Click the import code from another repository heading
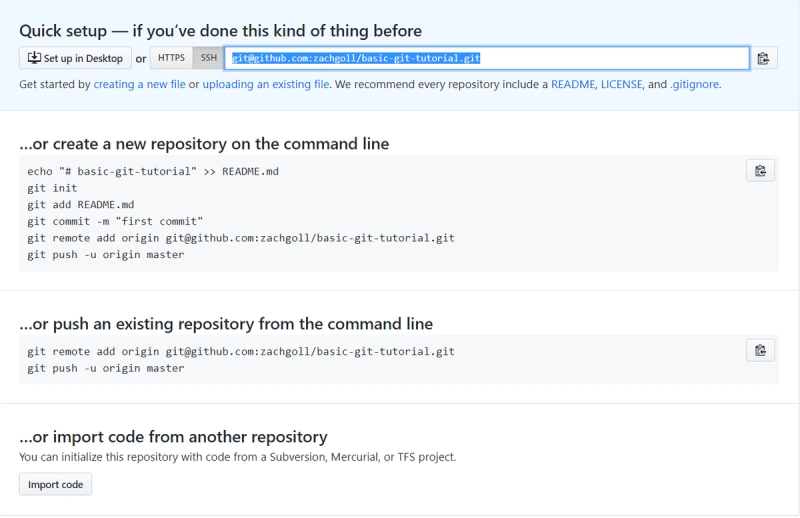The width and height of the screenshot is (800, 518). pos(173,437)
